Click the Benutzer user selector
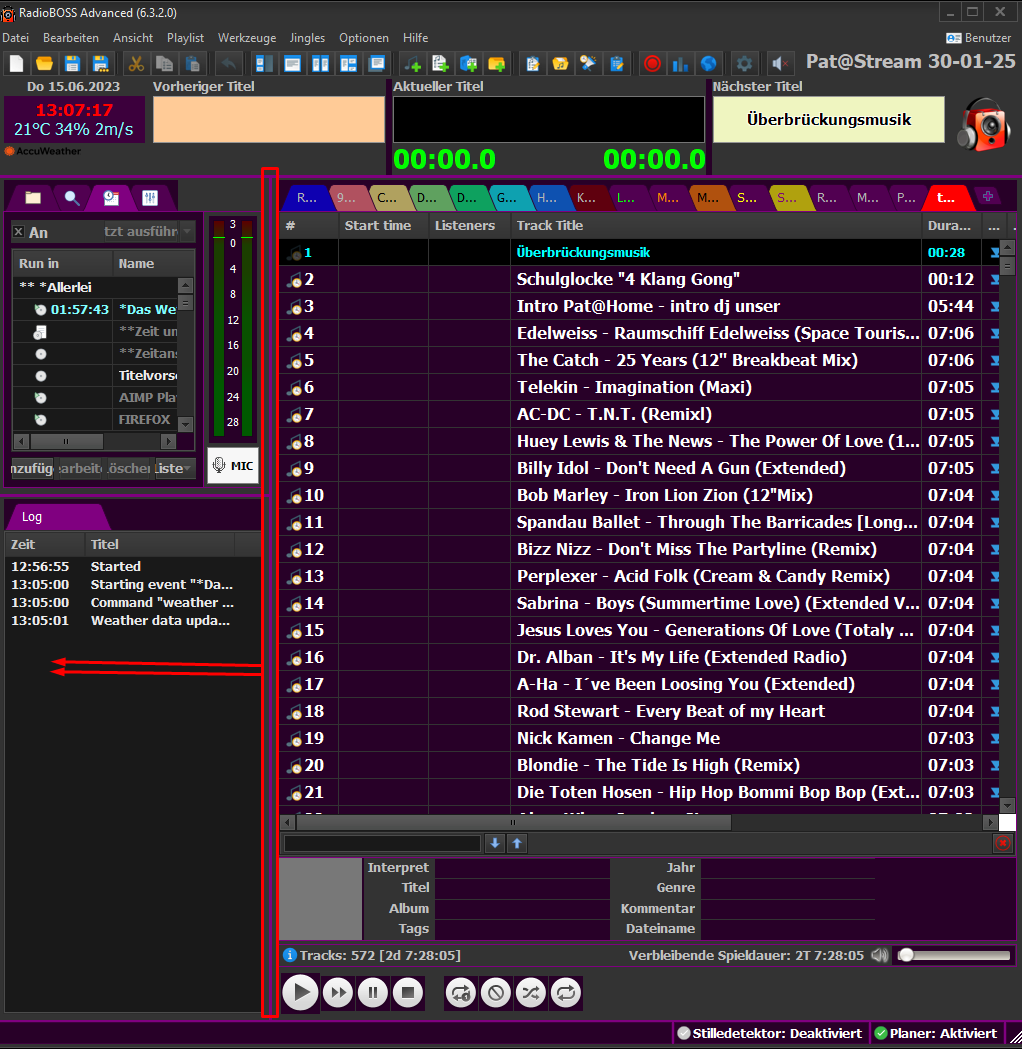Image resolution: width=1022 pixels, height=1049 pixels. [x=978, y=37]
